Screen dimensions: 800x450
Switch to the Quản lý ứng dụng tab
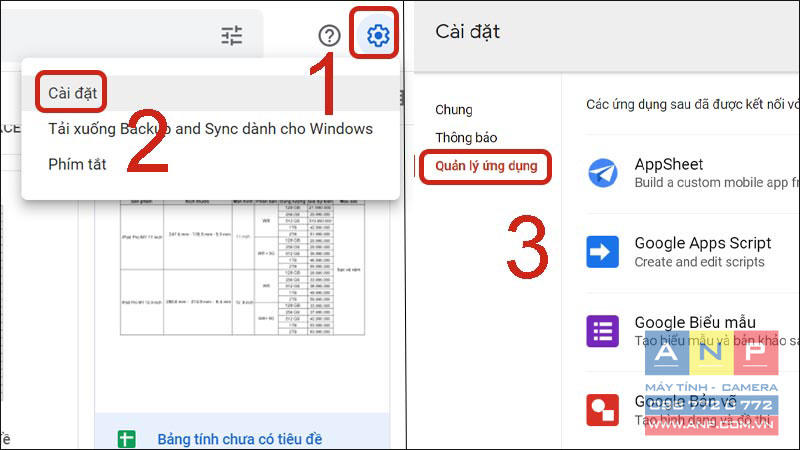(486, 166)
